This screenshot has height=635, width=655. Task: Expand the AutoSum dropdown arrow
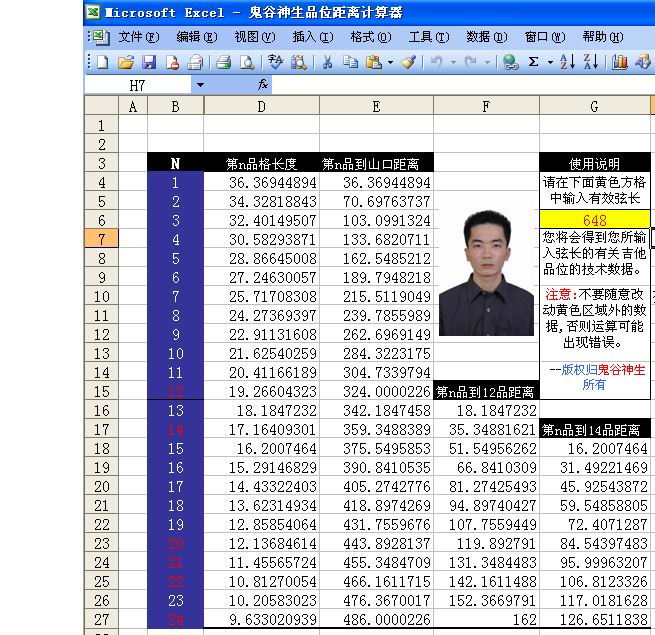coord(549,62)
